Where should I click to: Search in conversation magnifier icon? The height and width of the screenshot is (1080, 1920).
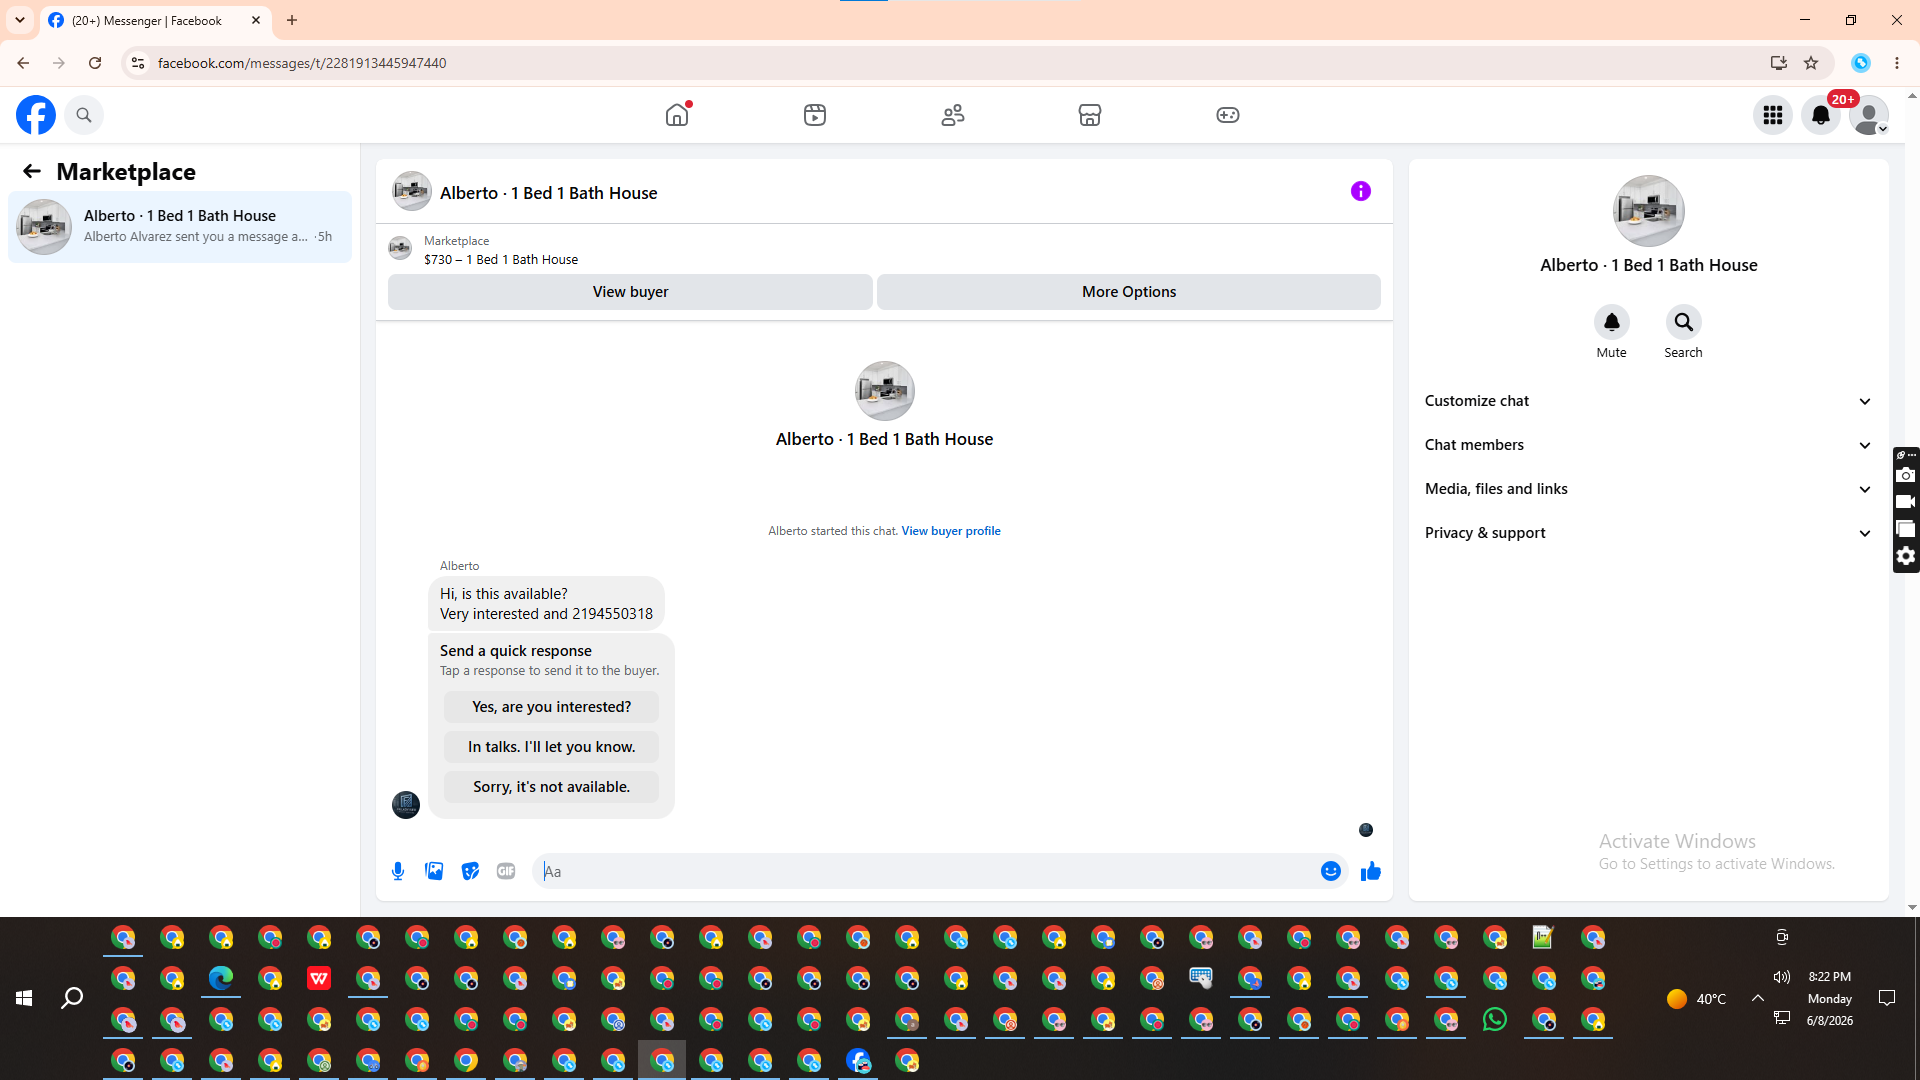tap(1684, 322)
